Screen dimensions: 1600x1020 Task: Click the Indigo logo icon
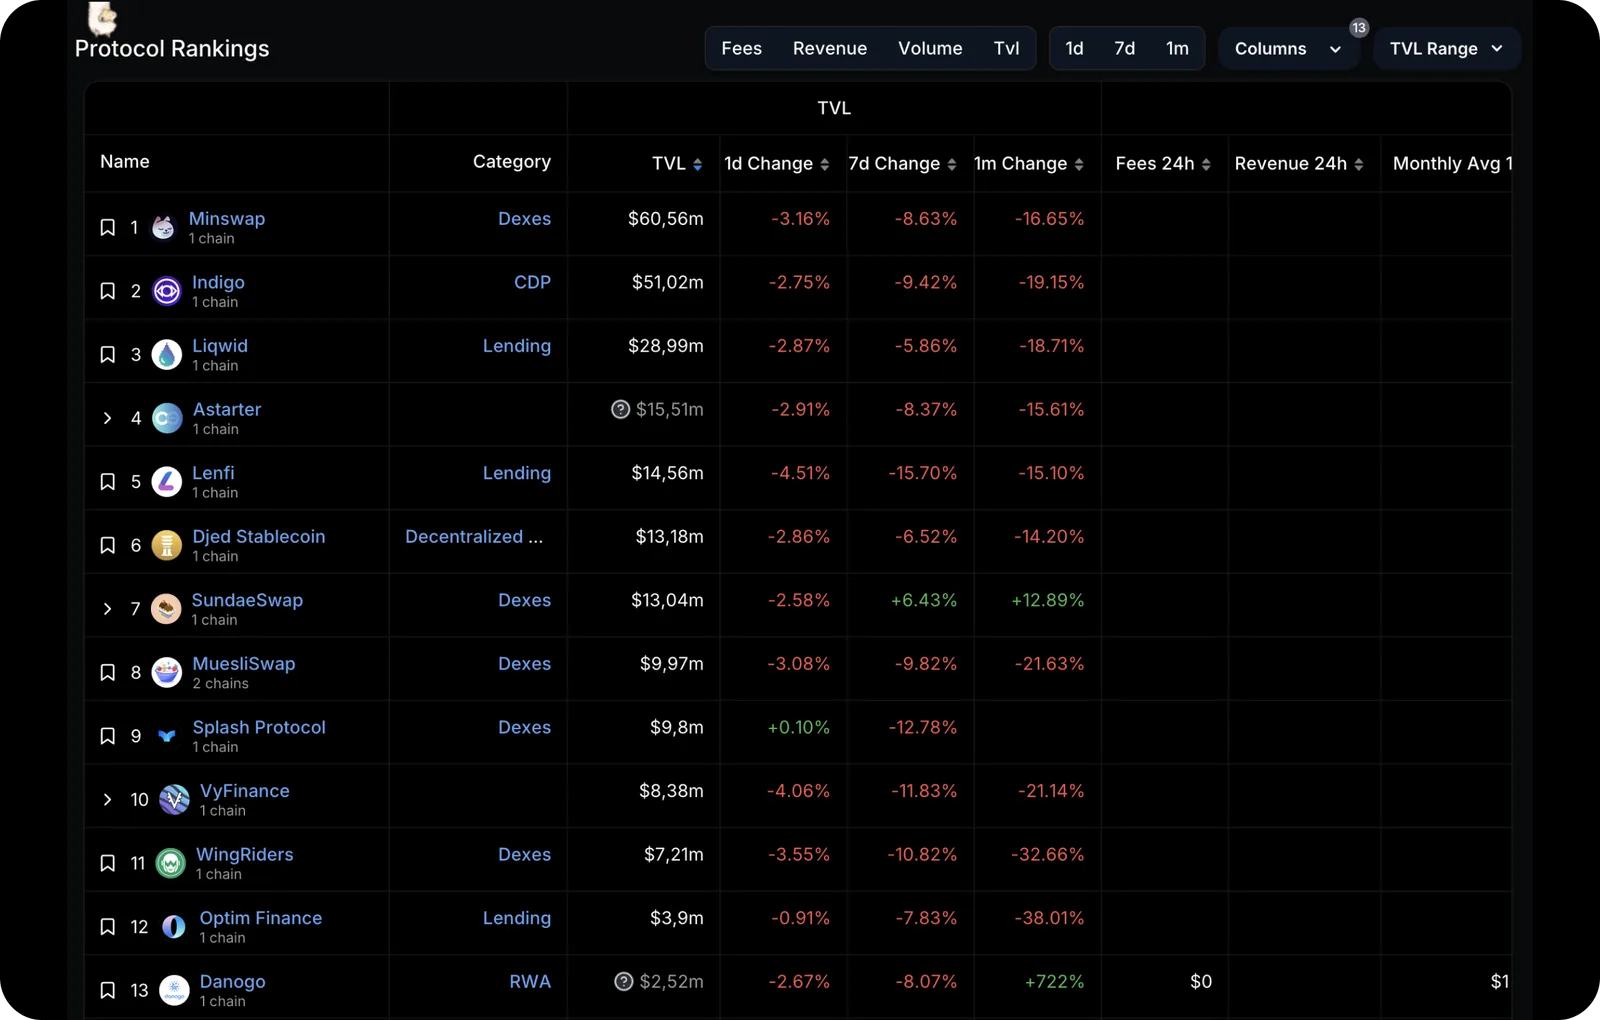tap(167, 291)
